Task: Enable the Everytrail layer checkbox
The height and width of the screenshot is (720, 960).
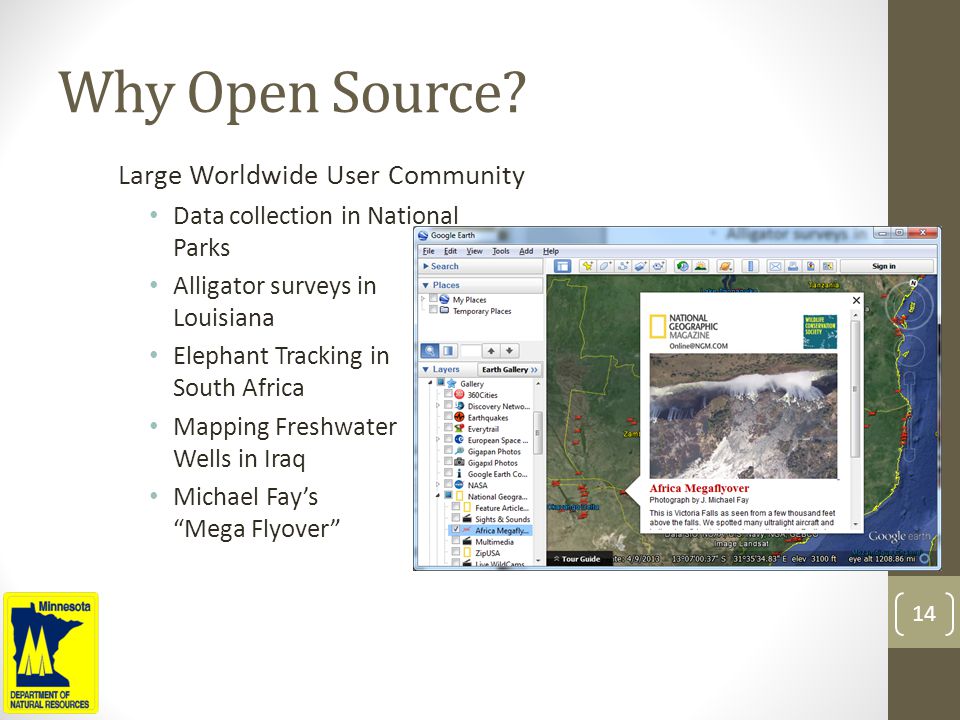Action: (448, 427)
